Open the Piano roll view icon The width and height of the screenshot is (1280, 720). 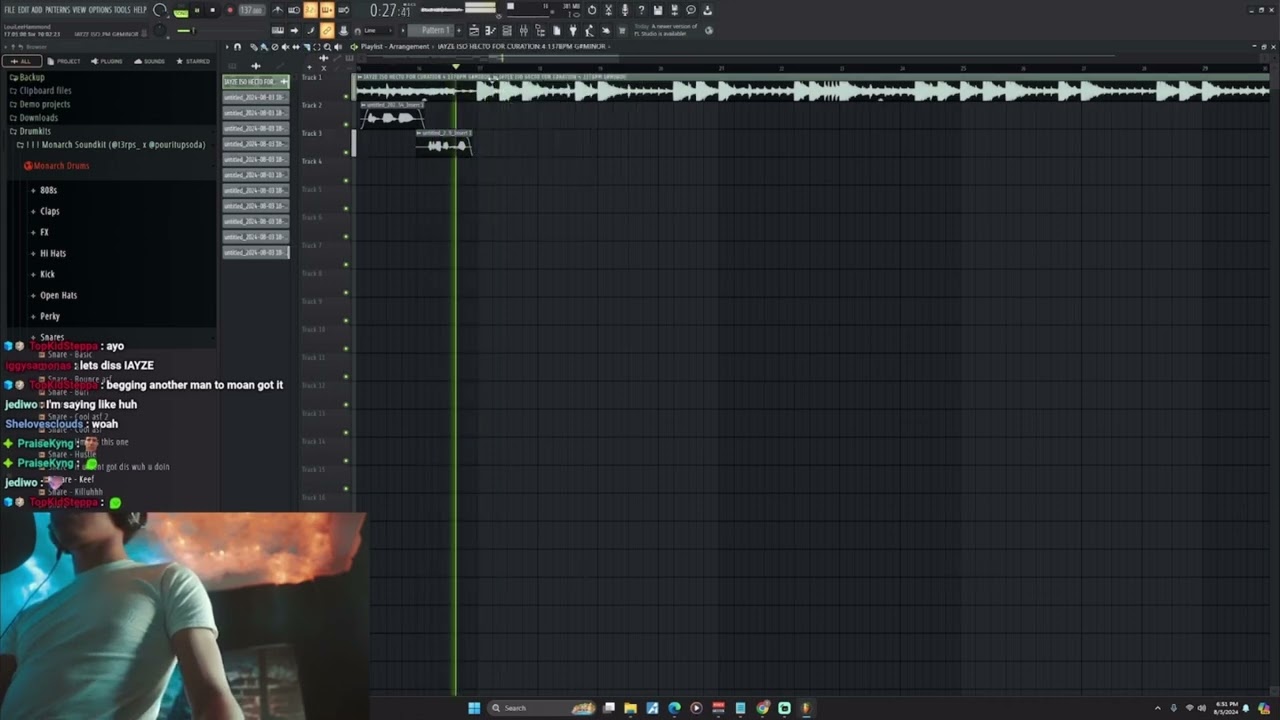pos(490,31)
